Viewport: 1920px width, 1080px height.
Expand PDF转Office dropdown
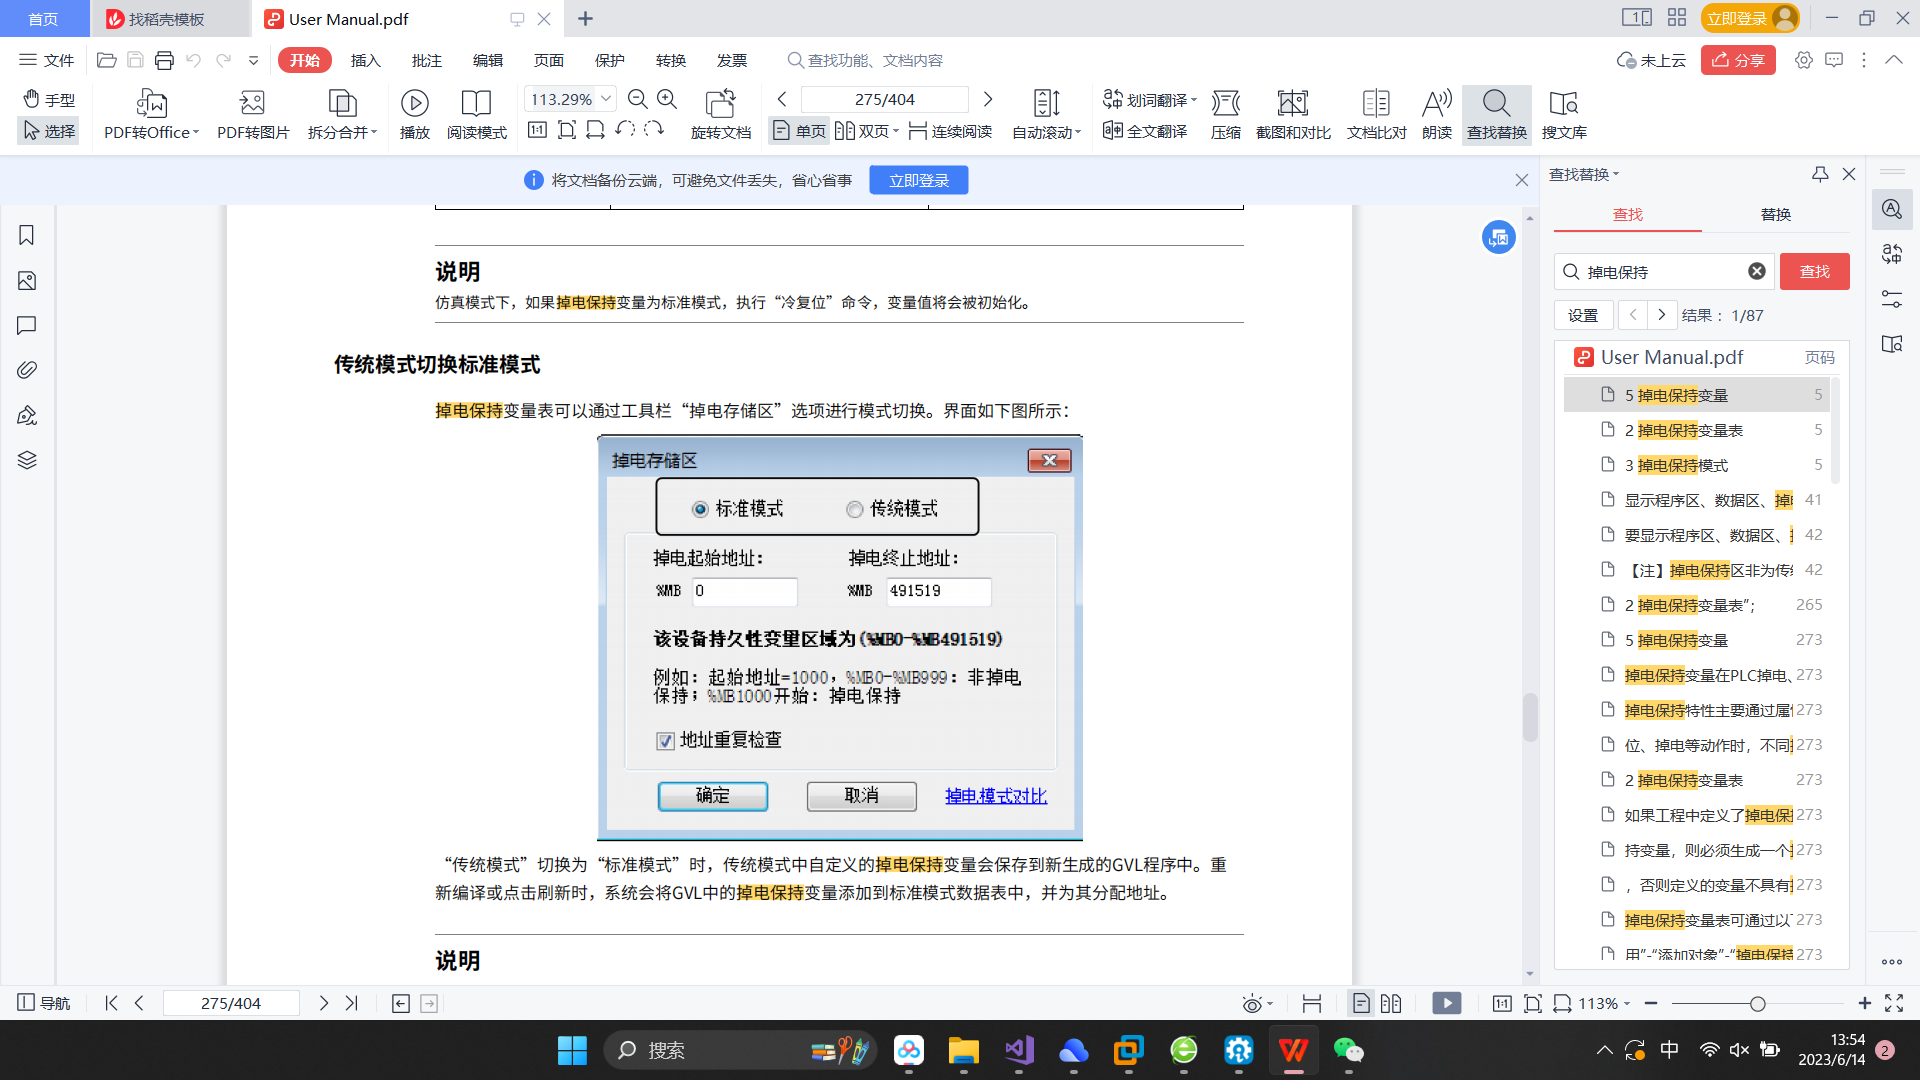tap(196, 132)
